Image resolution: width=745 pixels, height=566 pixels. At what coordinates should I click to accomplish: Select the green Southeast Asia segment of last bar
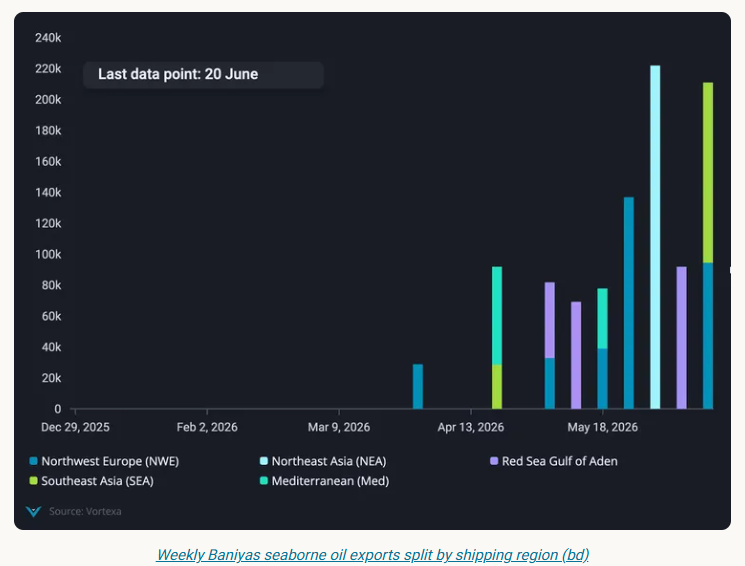pyautogui.click(x=707, y=173)
